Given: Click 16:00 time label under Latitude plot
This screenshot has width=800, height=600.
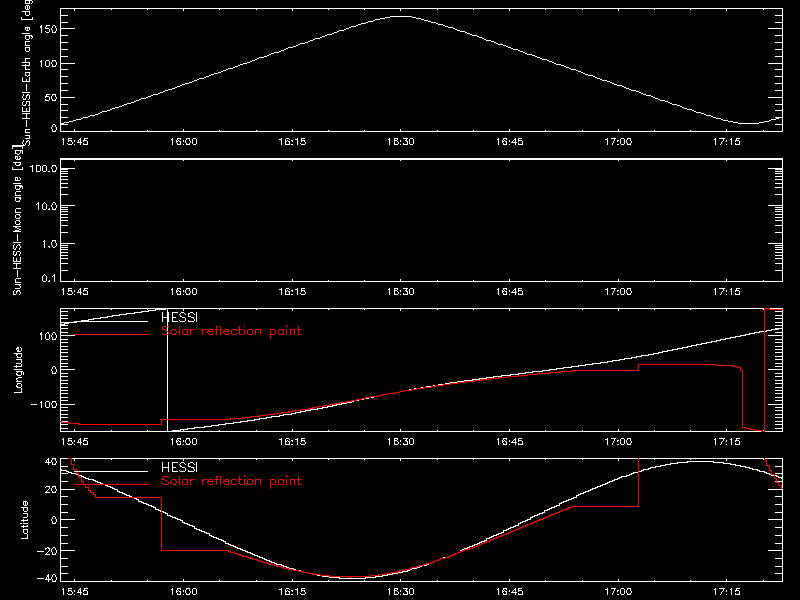Looking at the screenshot, I should 184,592.
